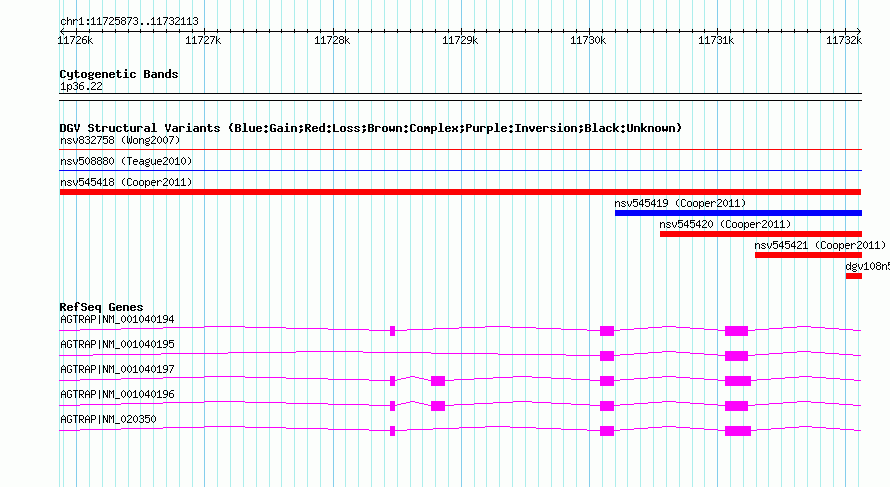Click the blue nsv545419 gain bar
This screenshot has height=487, width=890.
[x=738, y=213]
